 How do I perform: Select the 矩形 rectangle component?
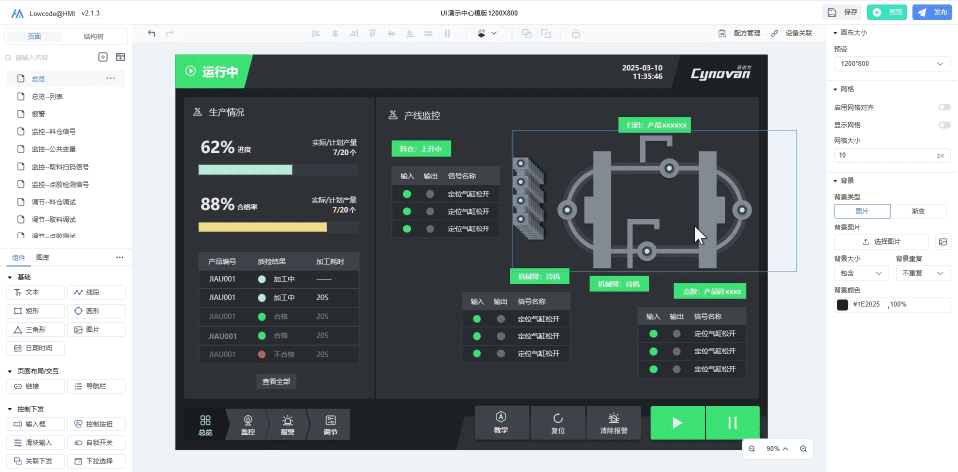click(x=35, y=311)
